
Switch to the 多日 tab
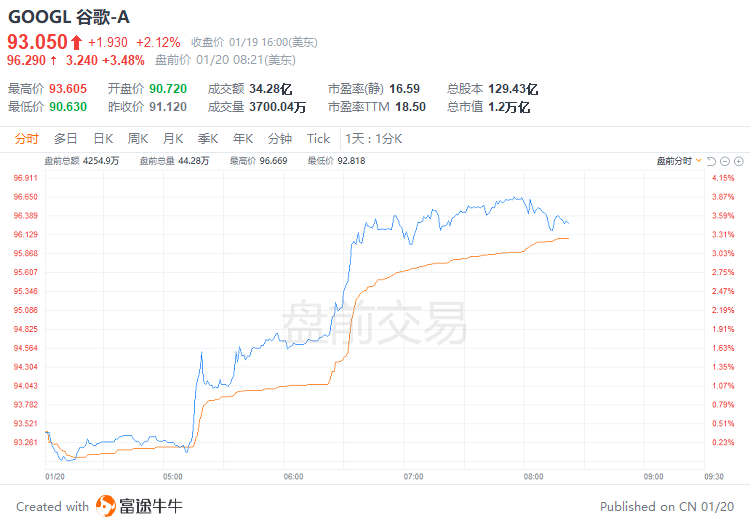(66, 139)
